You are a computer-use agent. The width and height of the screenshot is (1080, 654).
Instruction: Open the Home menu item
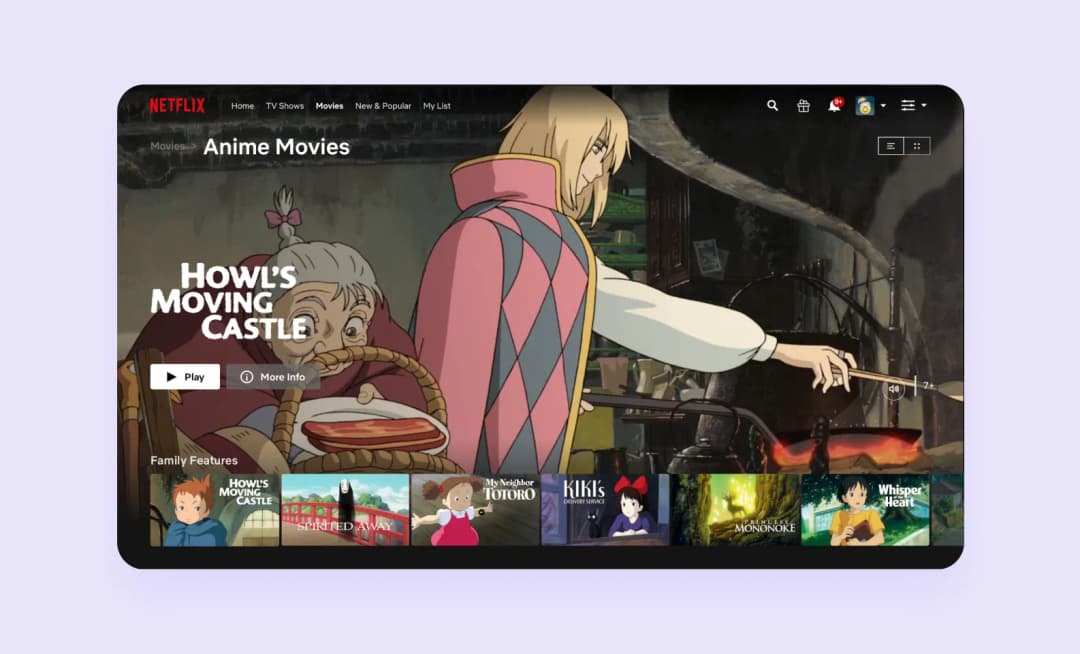(242, 106)
